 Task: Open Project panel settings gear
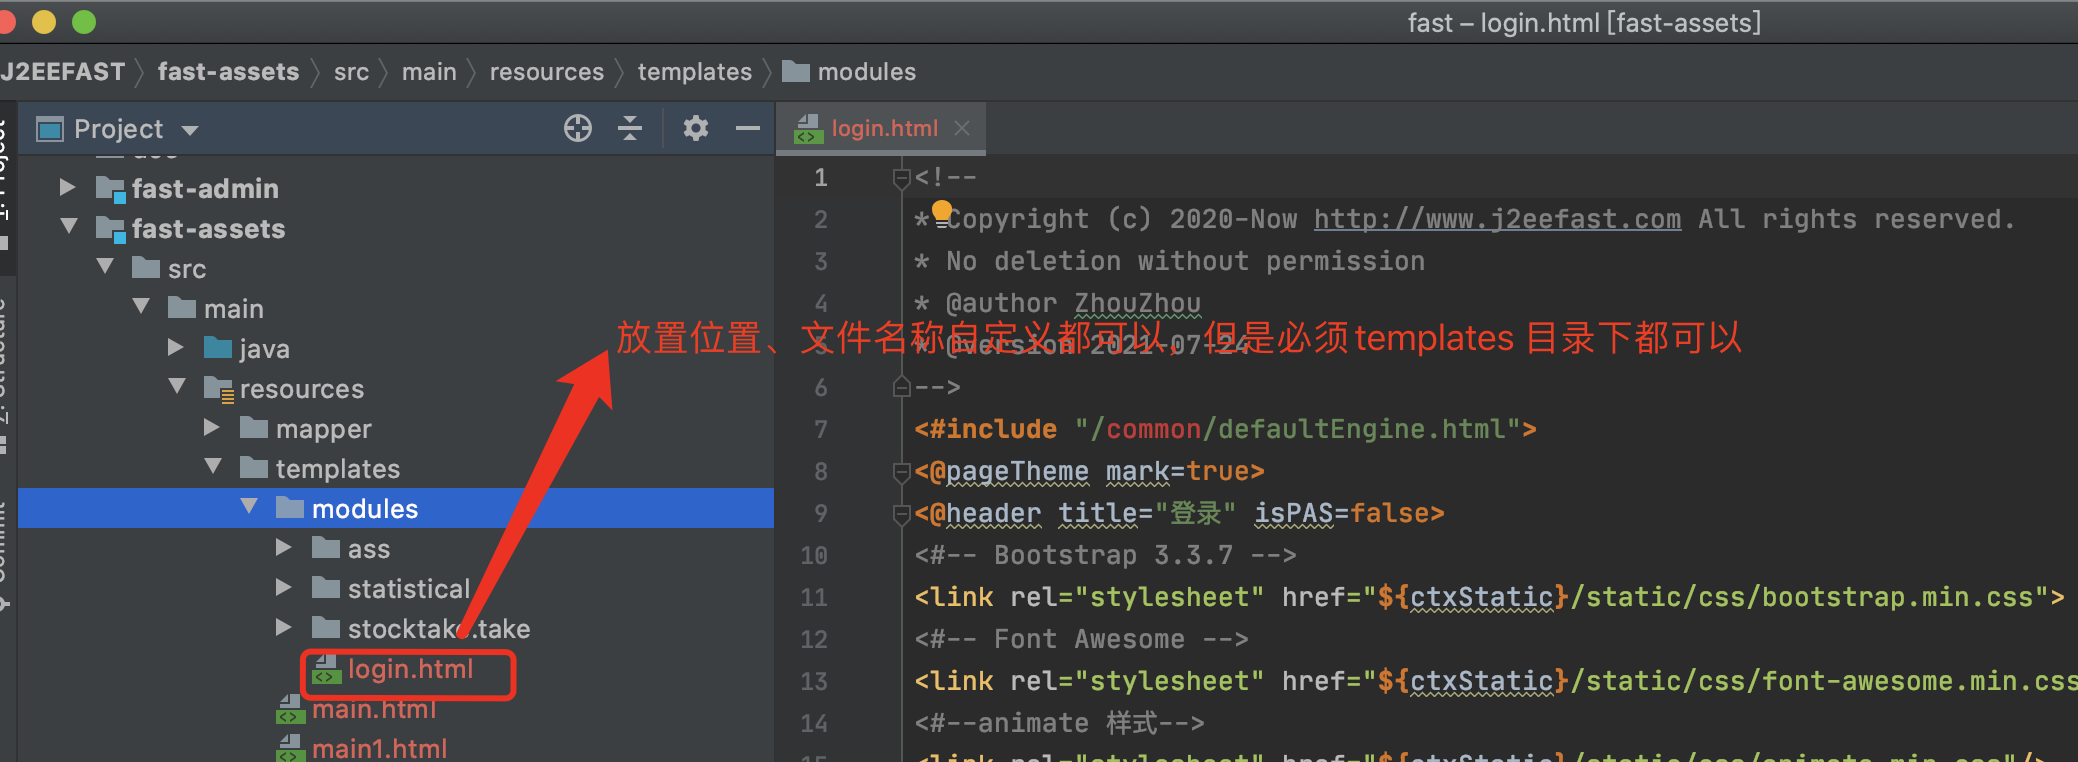click(x=696, y=128)
